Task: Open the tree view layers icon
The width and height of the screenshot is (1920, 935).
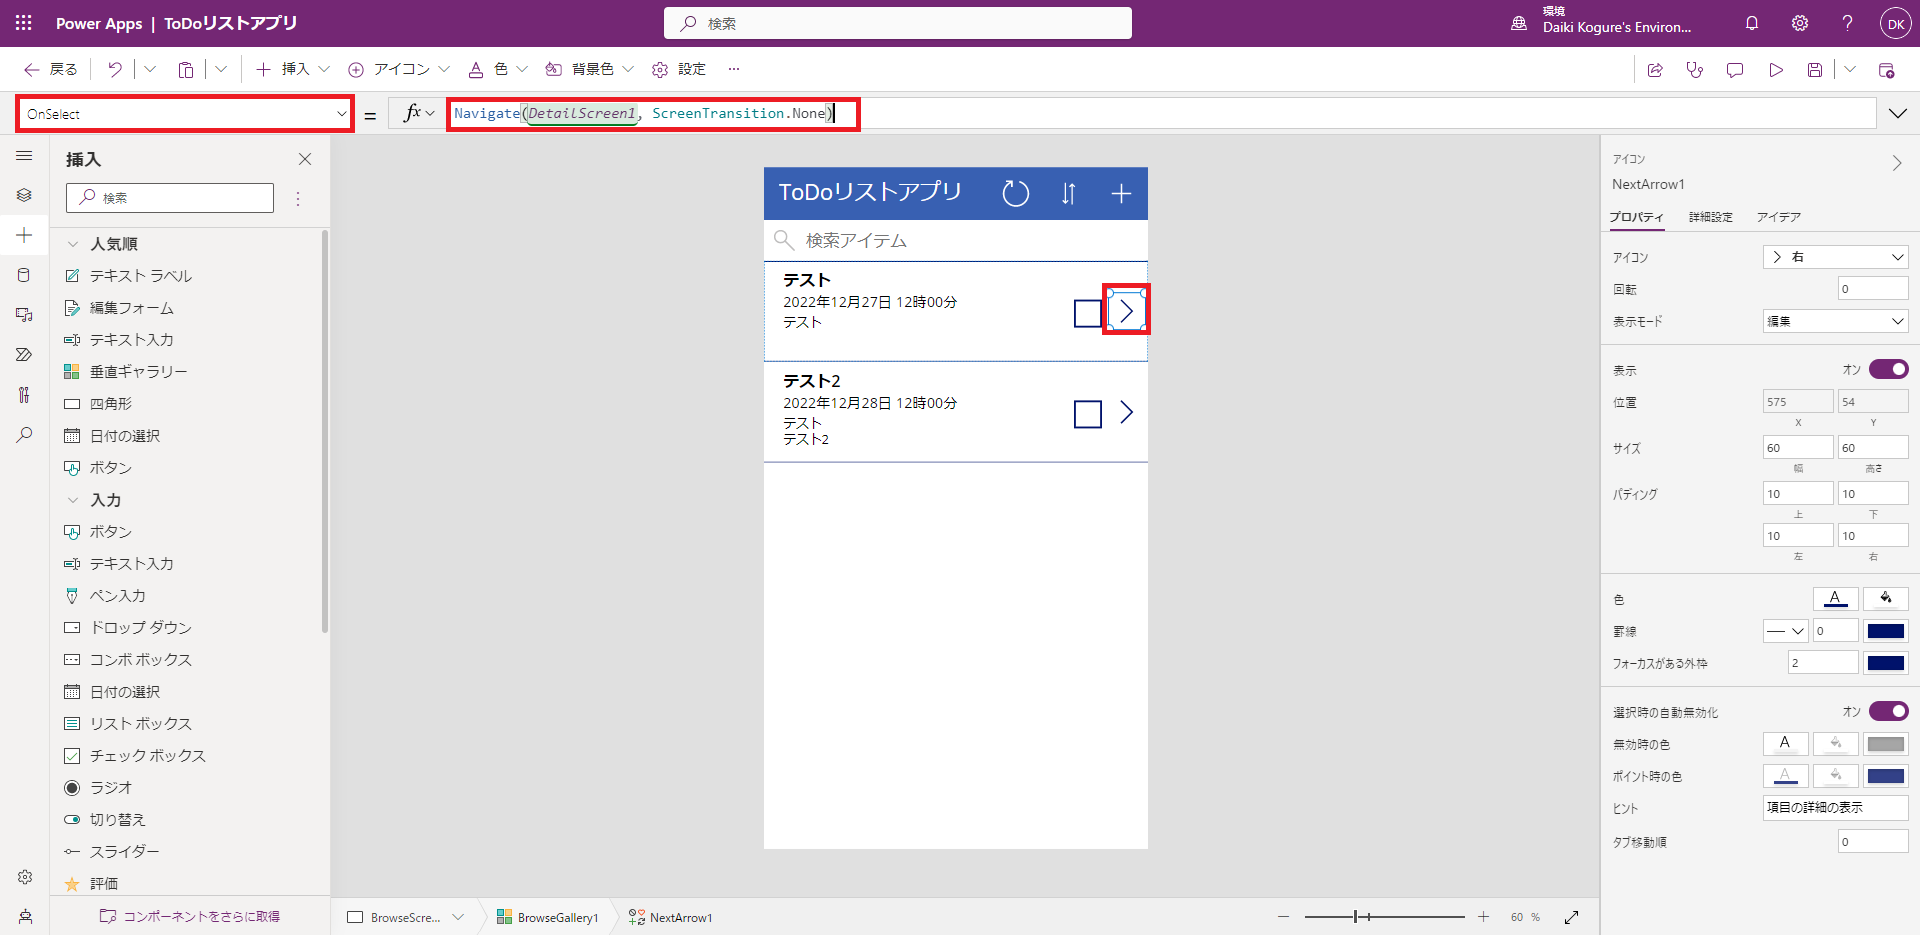Action: (24, 195)
